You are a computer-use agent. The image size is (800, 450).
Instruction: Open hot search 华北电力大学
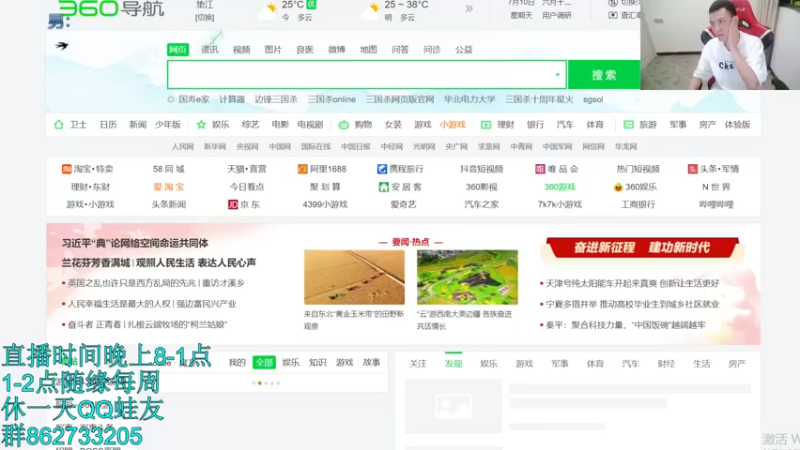point(469,99)
